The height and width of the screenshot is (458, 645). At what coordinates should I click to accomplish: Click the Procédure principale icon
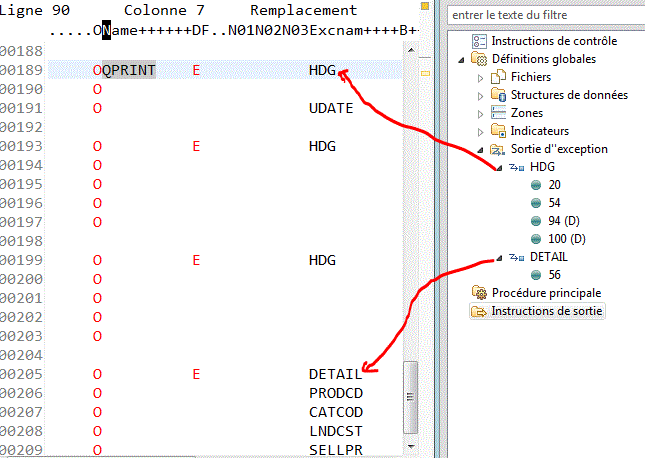(479, 293)
